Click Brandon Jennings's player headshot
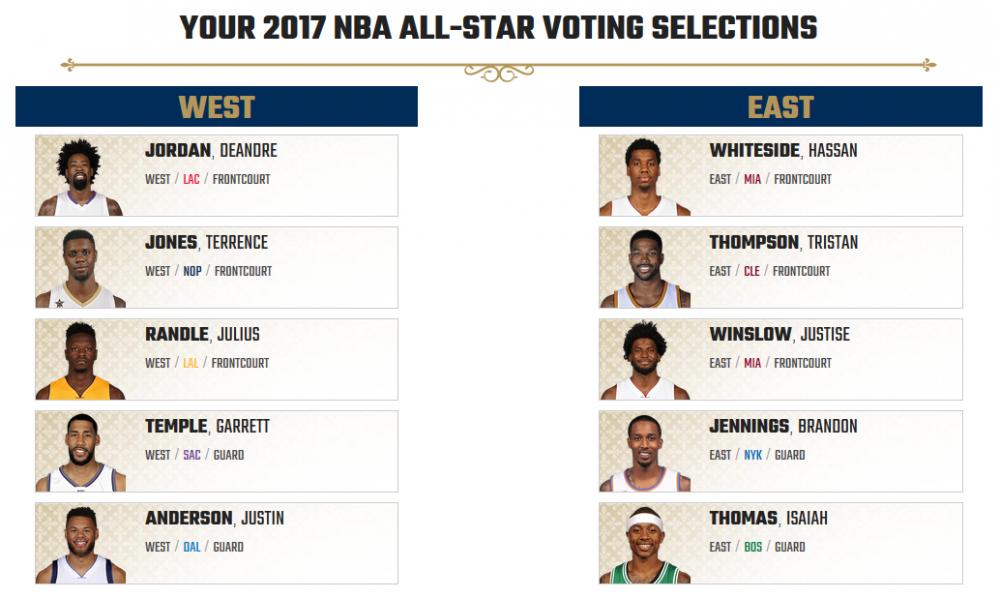 click(x=644, y=453)
